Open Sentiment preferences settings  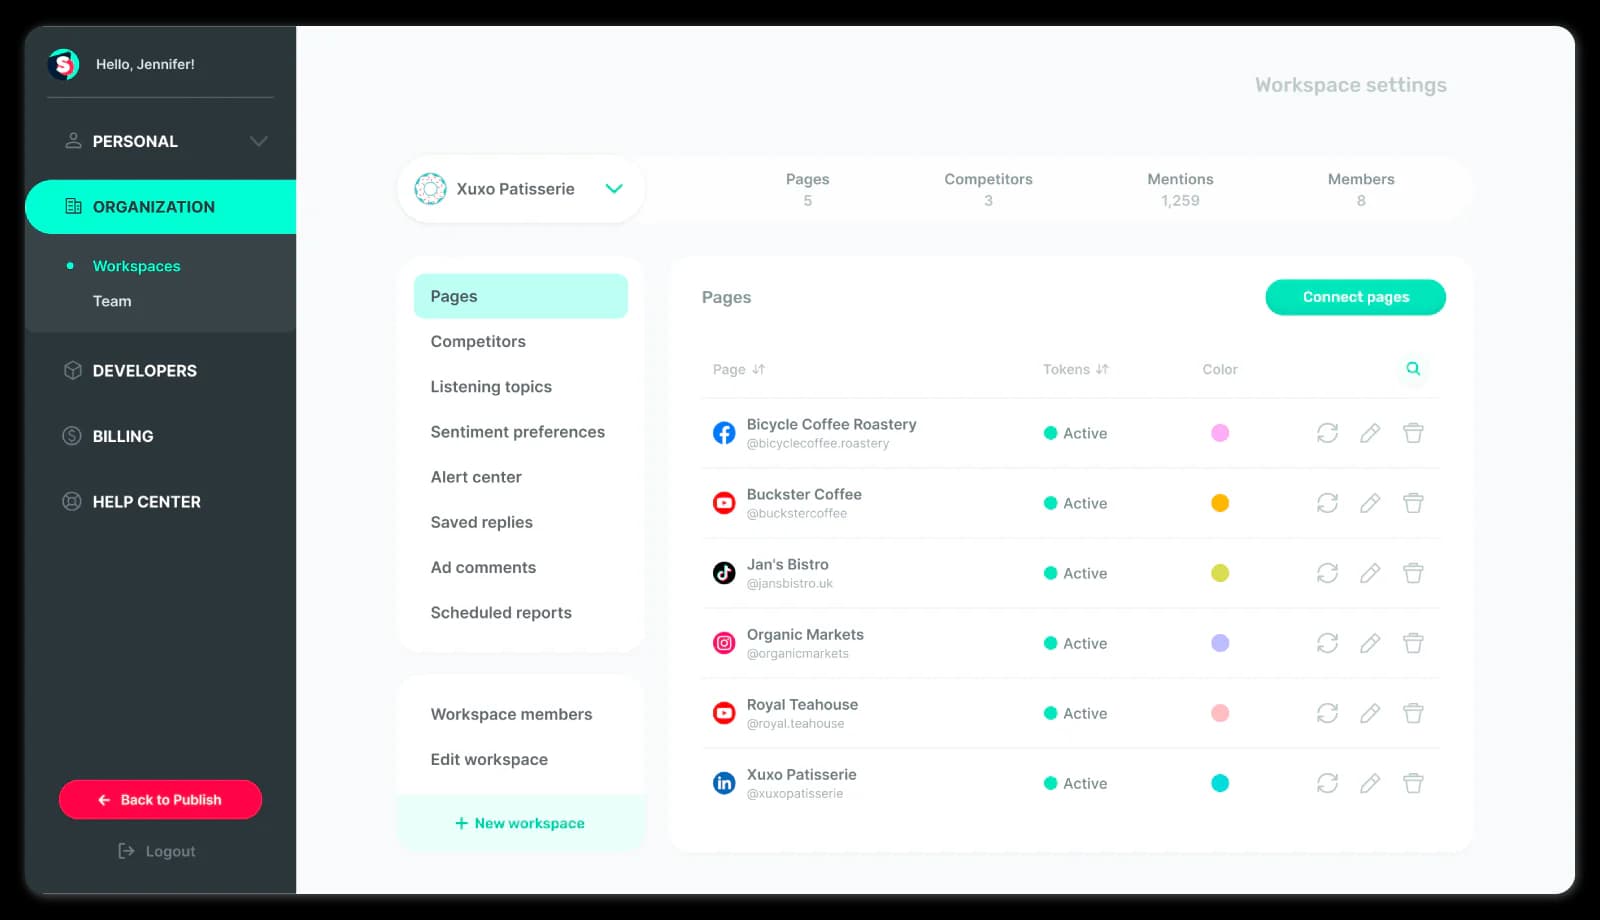pos(517,432)
